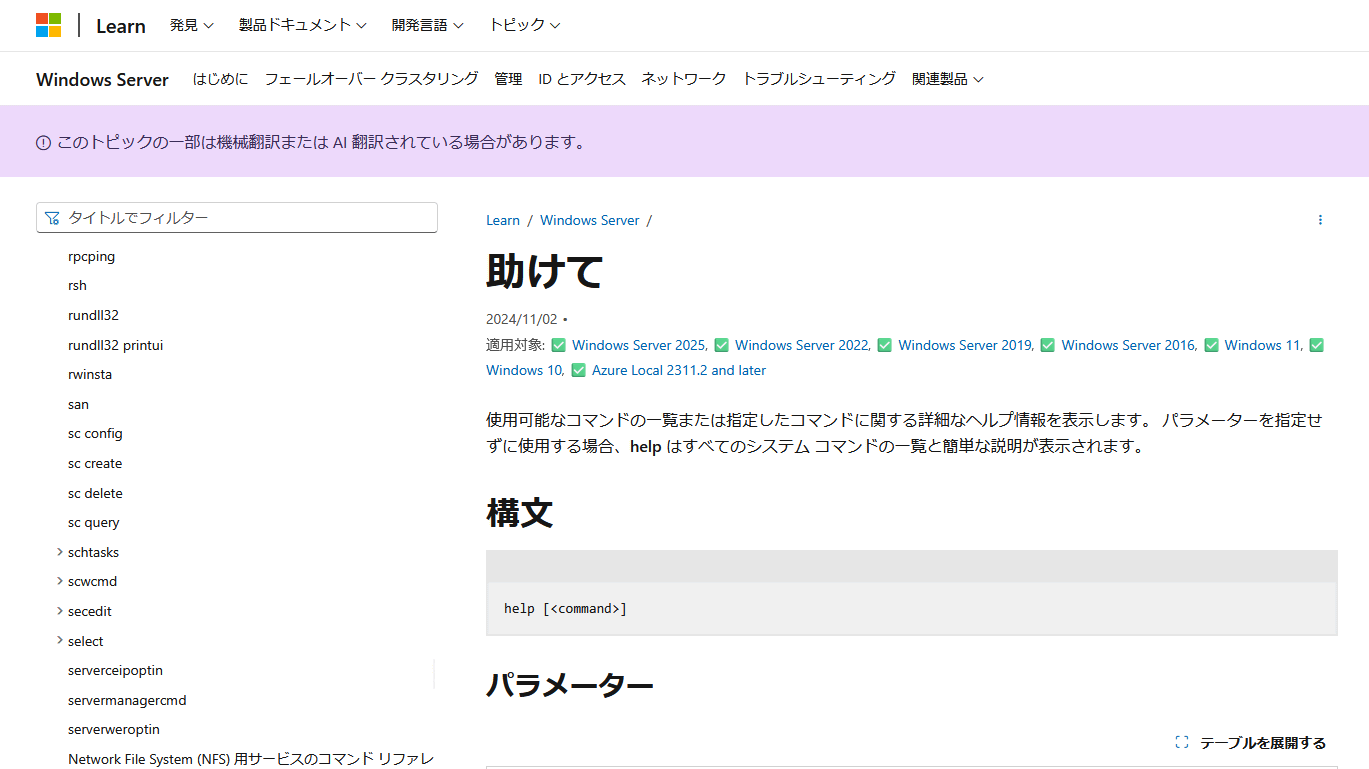The image size is (1369, 769).
Task: Open the 関連製品 dropdown
Action: (x=947, y=79)
